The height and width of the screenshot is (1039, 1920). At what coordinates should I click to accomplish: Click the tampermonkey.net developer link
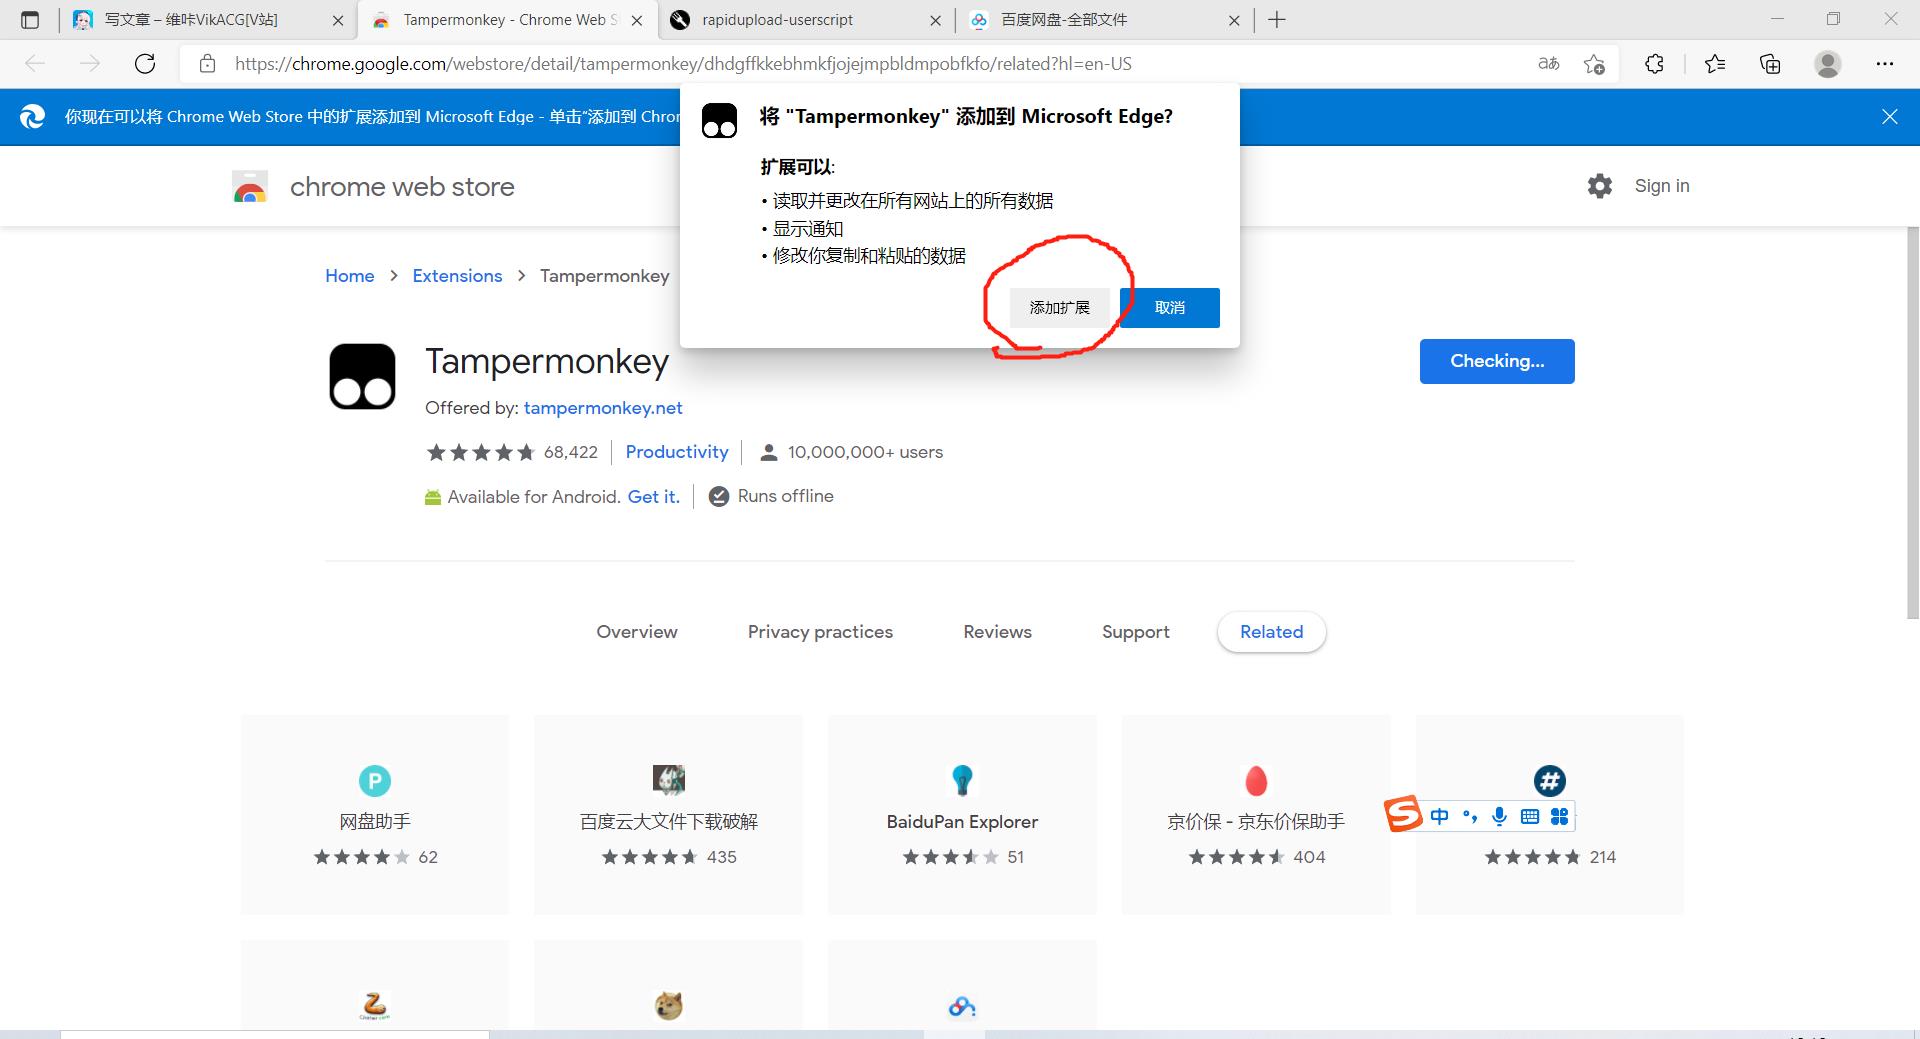click(x=603, y=408)
